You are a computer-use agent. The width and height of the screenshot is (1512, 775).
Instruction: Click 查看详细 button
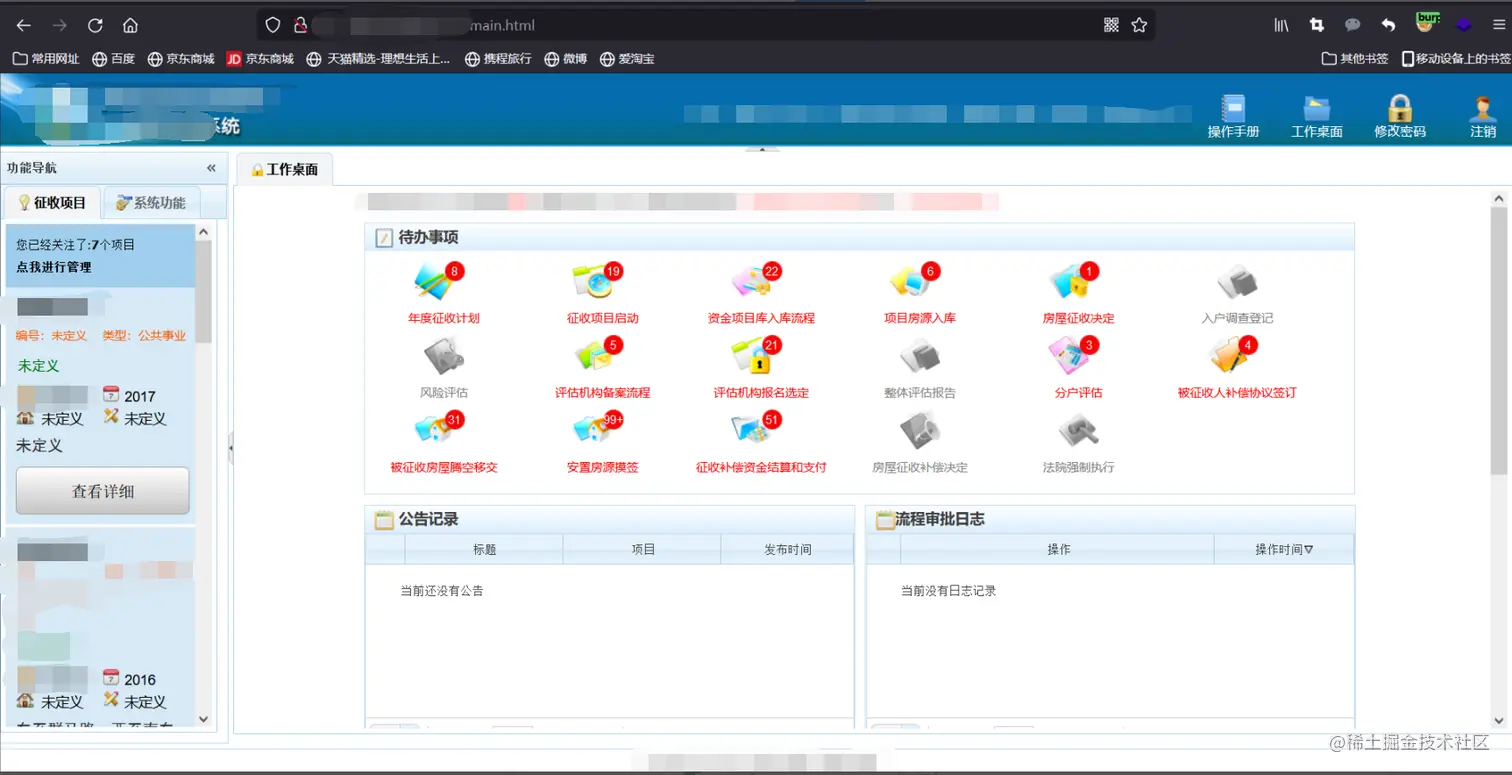click(103, 491)
